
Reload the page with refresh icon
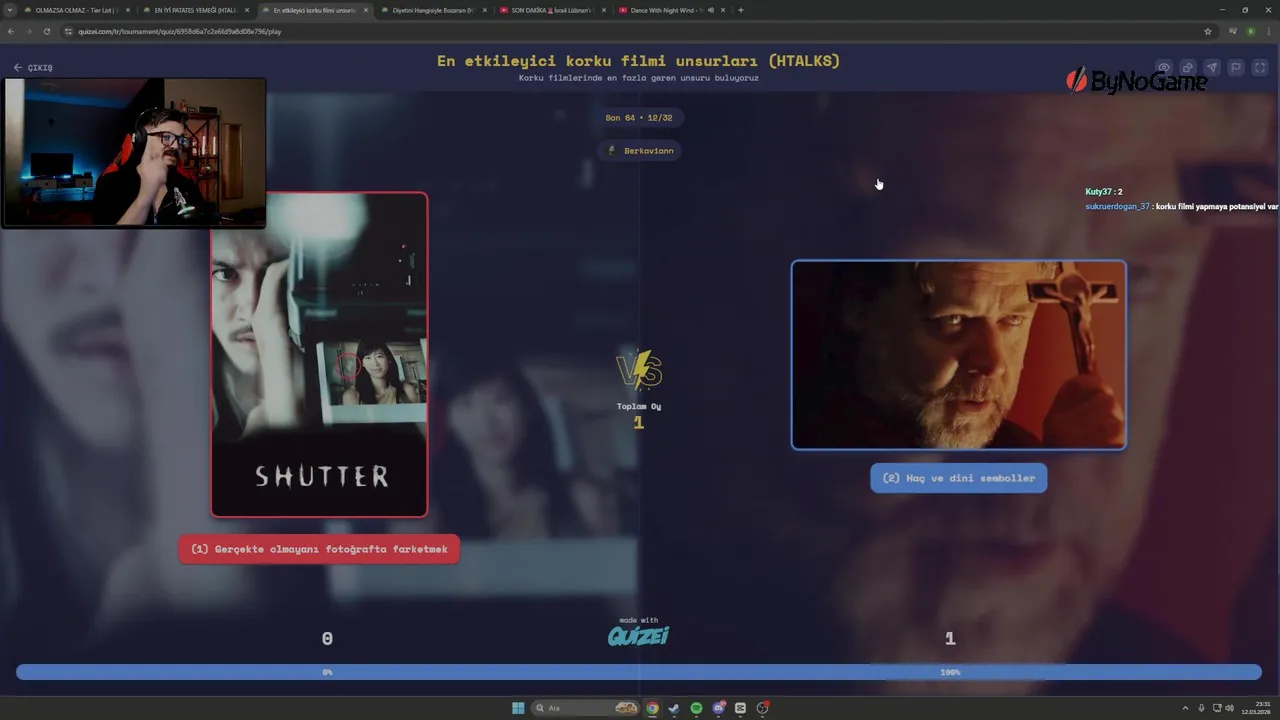pos(46,31)
